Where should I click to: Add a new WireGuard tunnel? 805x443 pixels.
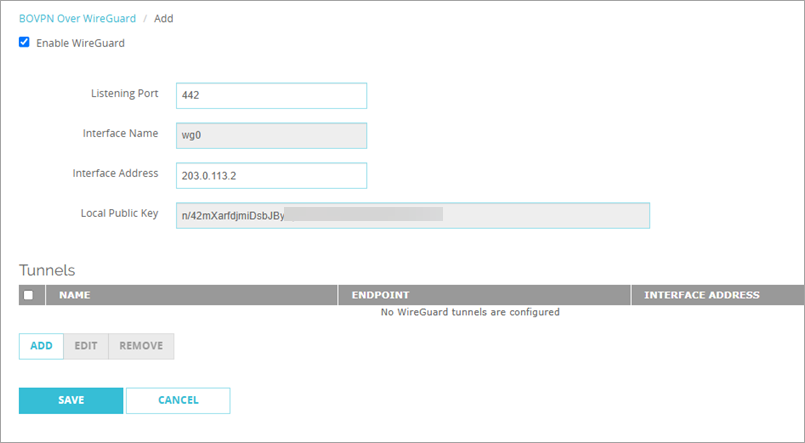(x=41, y=346)
